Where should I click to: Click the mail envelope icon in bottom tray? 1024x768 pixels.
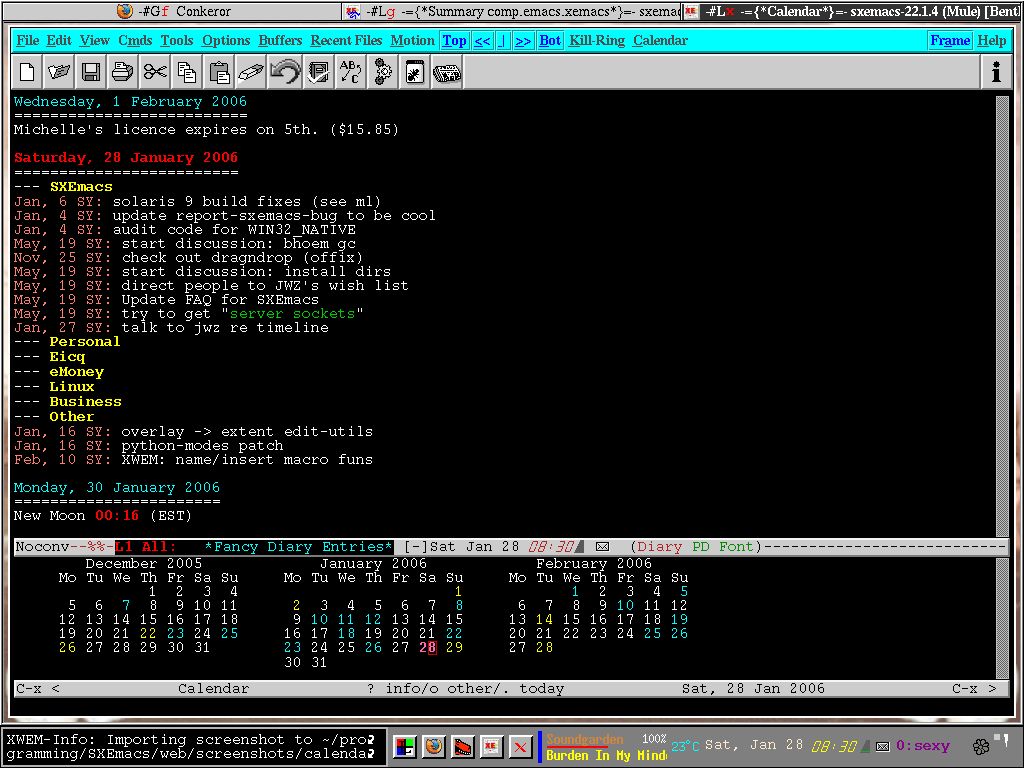tap(882, 746)
